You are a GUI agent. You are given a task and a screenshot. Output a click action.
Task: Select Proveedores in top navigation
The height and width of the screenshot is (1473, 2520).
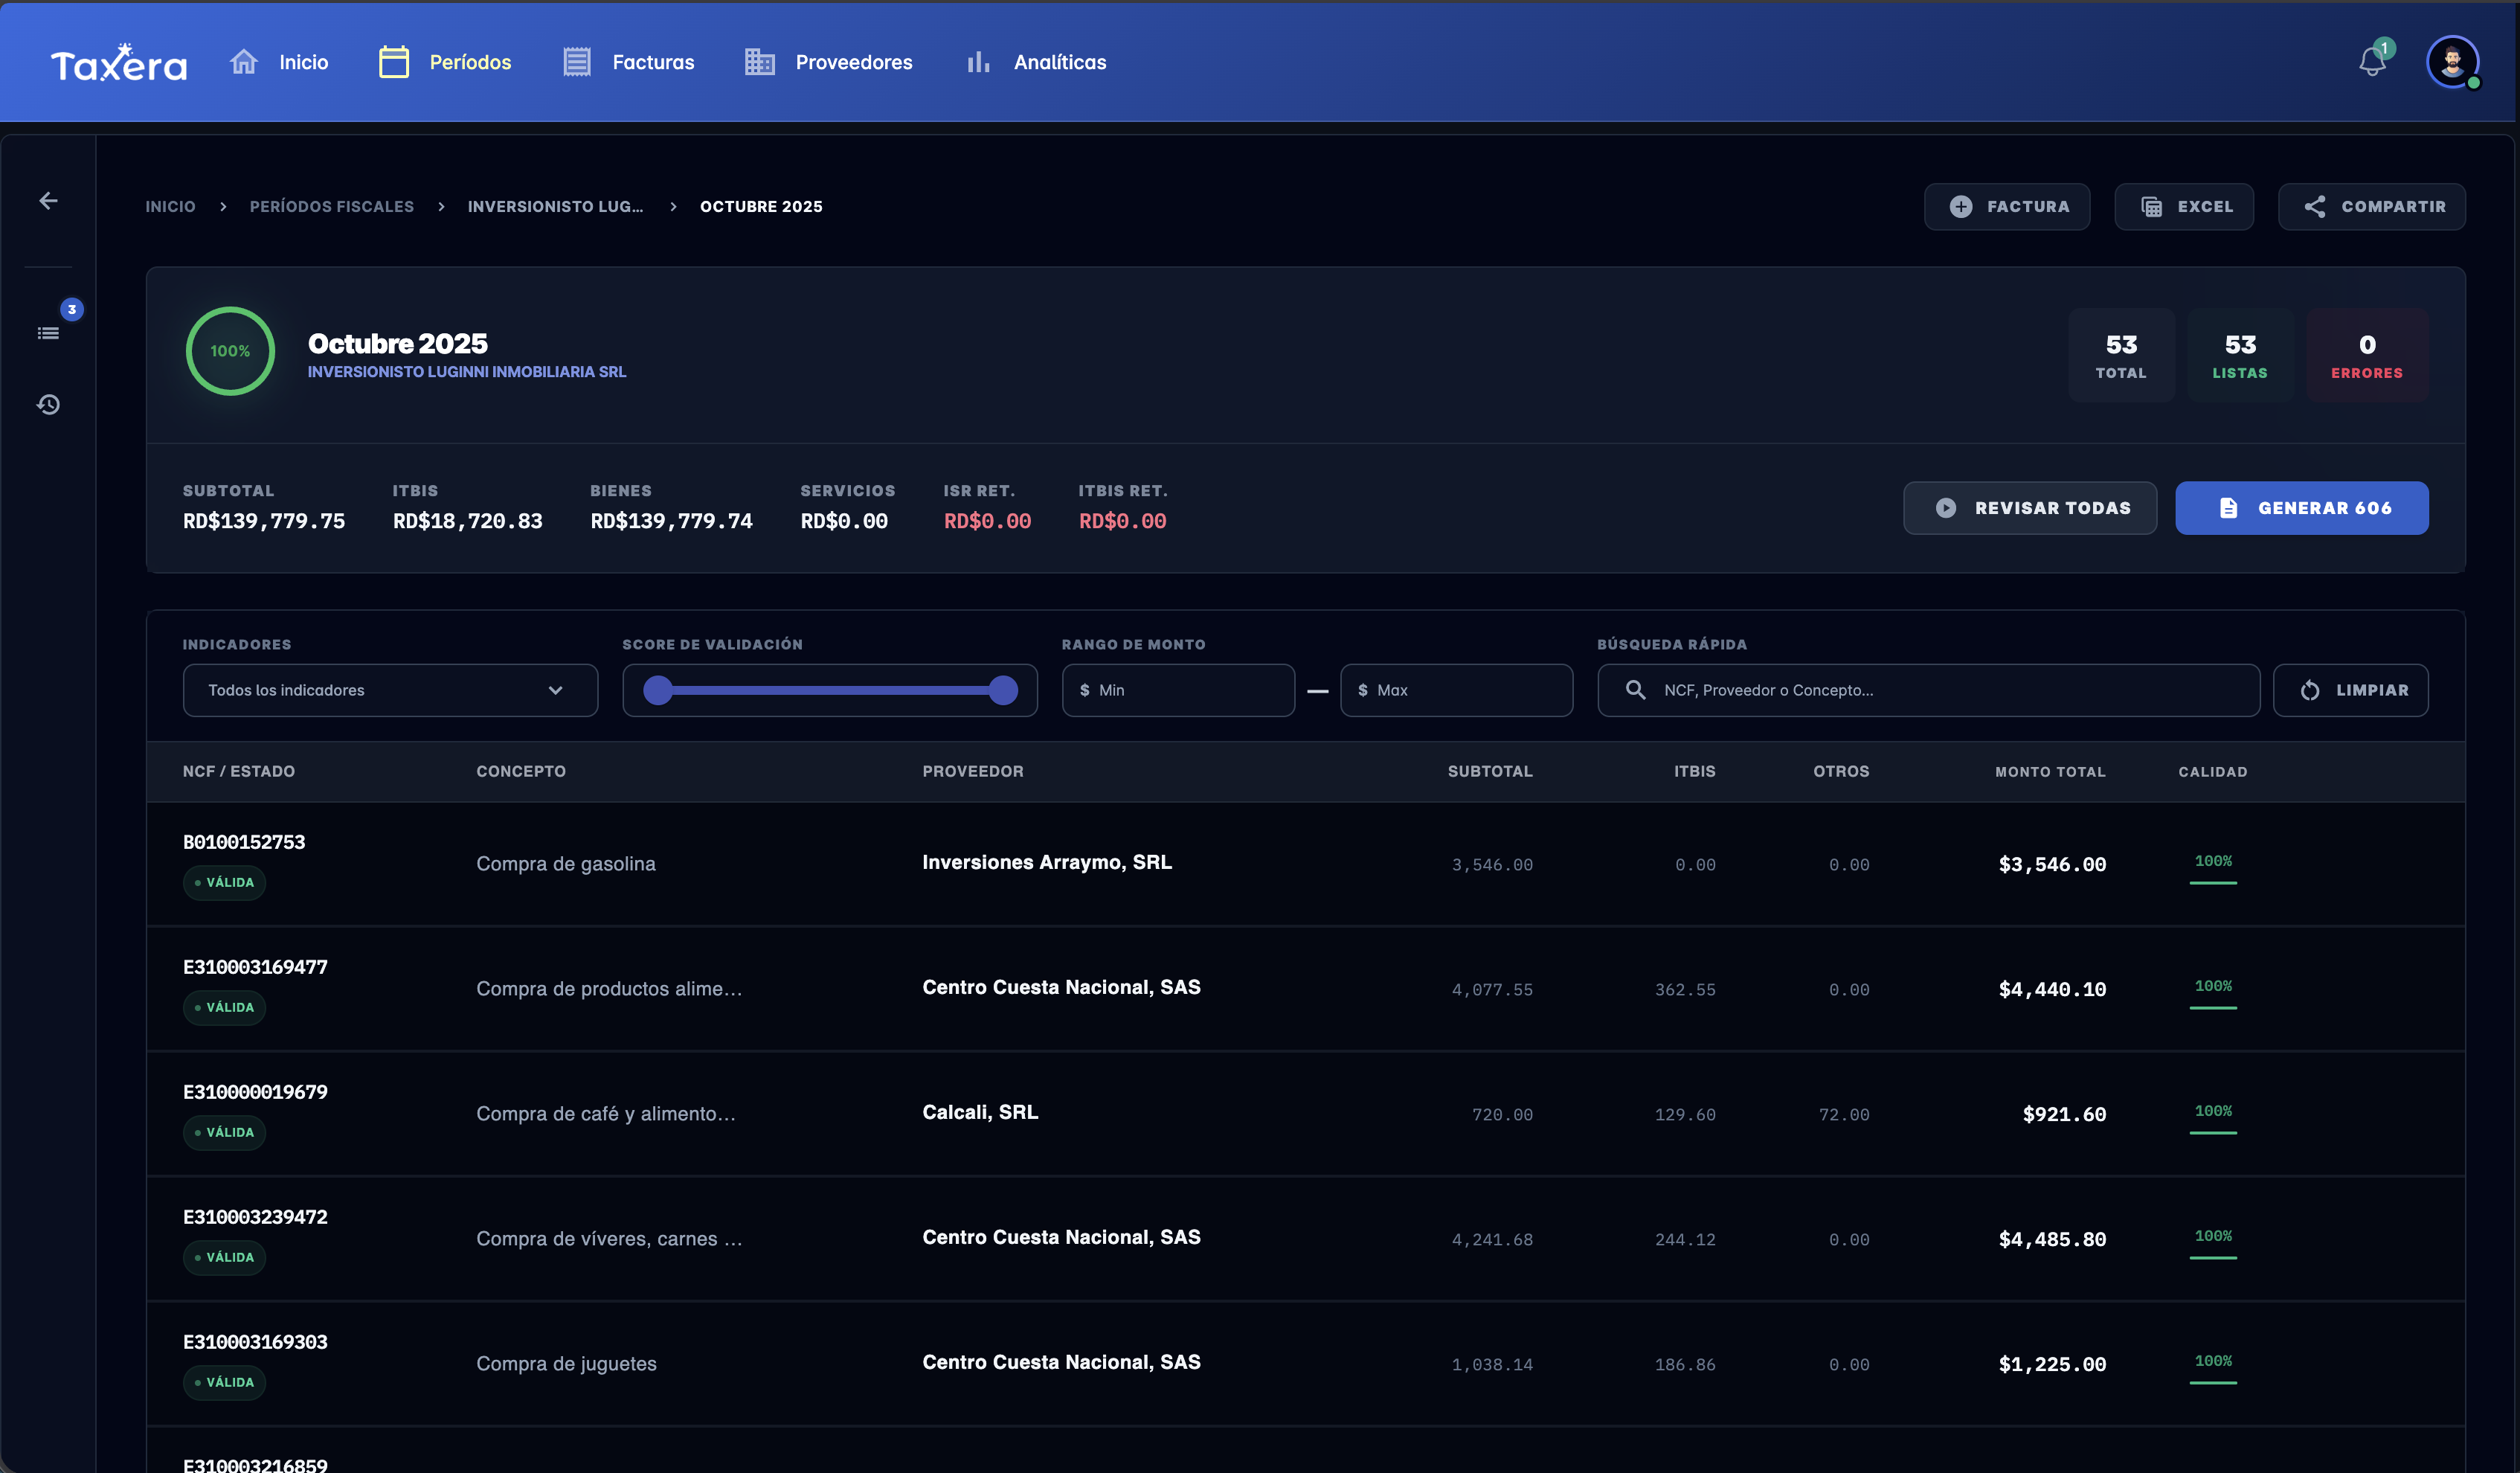pyautogui.click(x=854, y=62)
